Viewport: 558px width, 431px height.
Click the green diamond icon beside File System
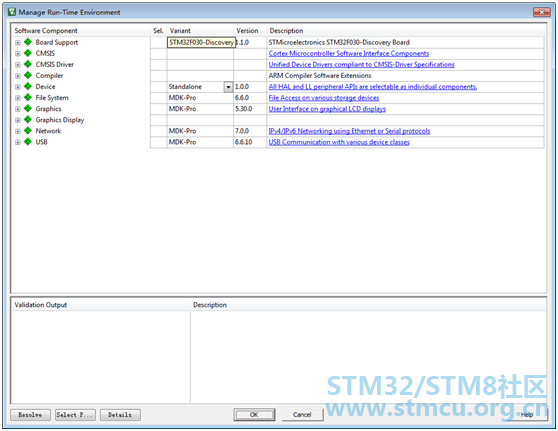(28, 98)
